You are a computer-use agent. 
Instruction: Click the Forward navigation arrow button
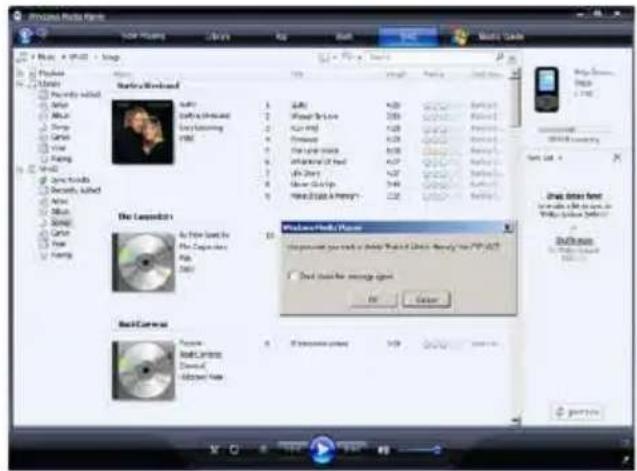42,33
